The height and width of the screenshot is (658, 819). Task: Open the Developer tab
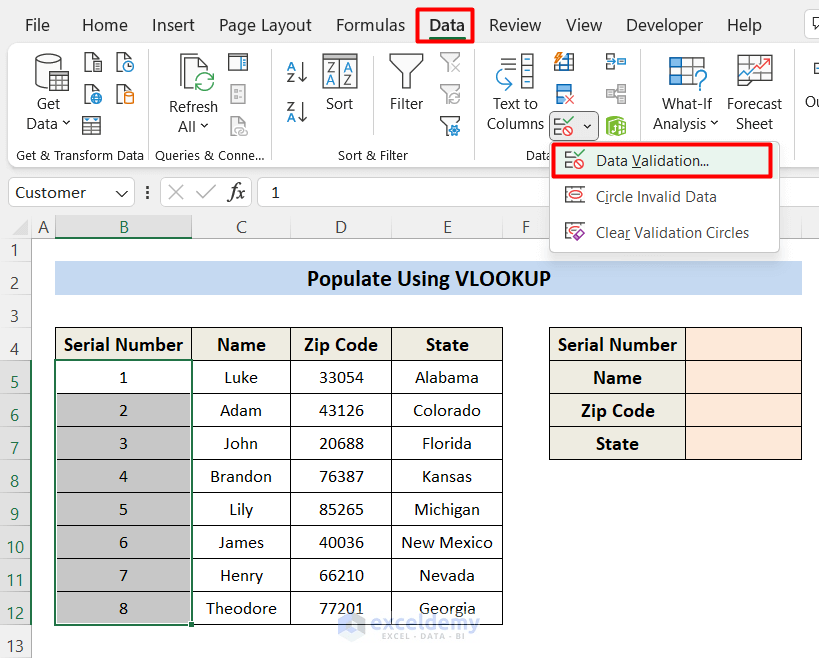tap(664, 25)
